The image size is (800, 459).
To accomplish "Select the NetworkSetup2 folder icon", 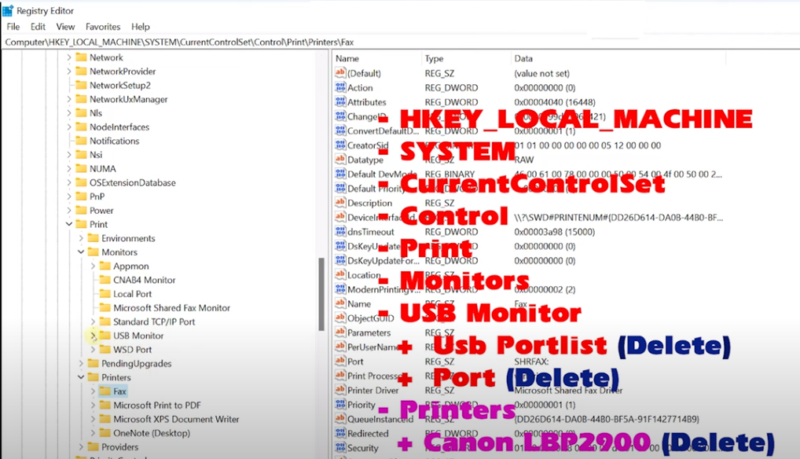I will point(81,85).
